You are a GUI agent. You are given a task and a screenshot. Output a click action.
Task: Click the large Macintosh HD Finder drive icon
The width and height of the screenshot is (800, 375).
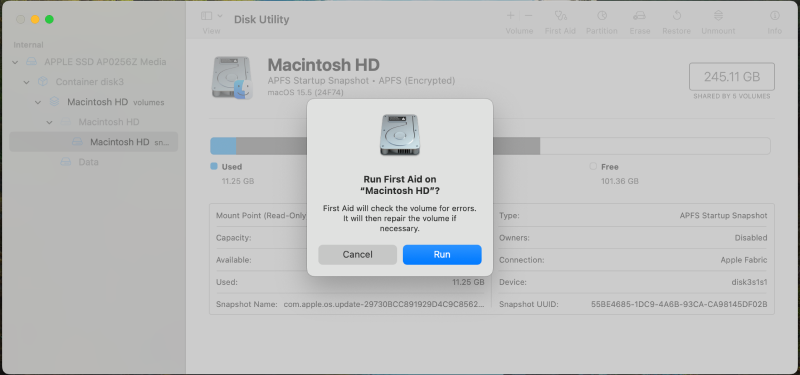232,78
